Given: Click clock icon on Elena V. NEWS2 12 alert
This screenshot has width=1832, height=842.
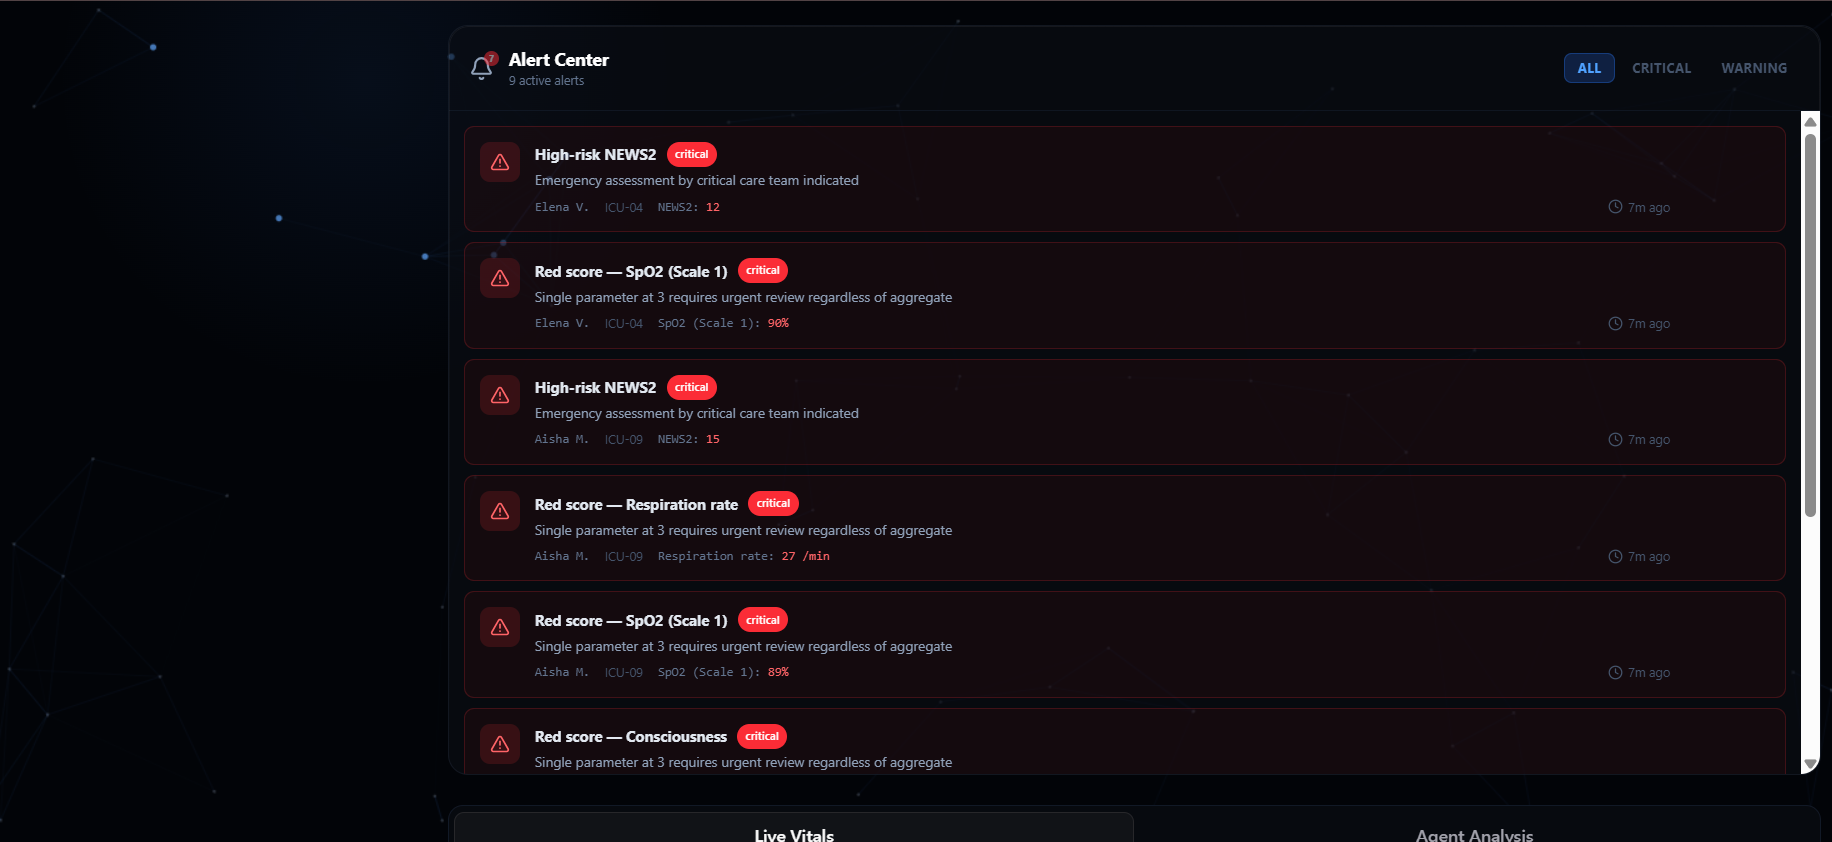Looking at the screenshot, I should click(1615, 207).
